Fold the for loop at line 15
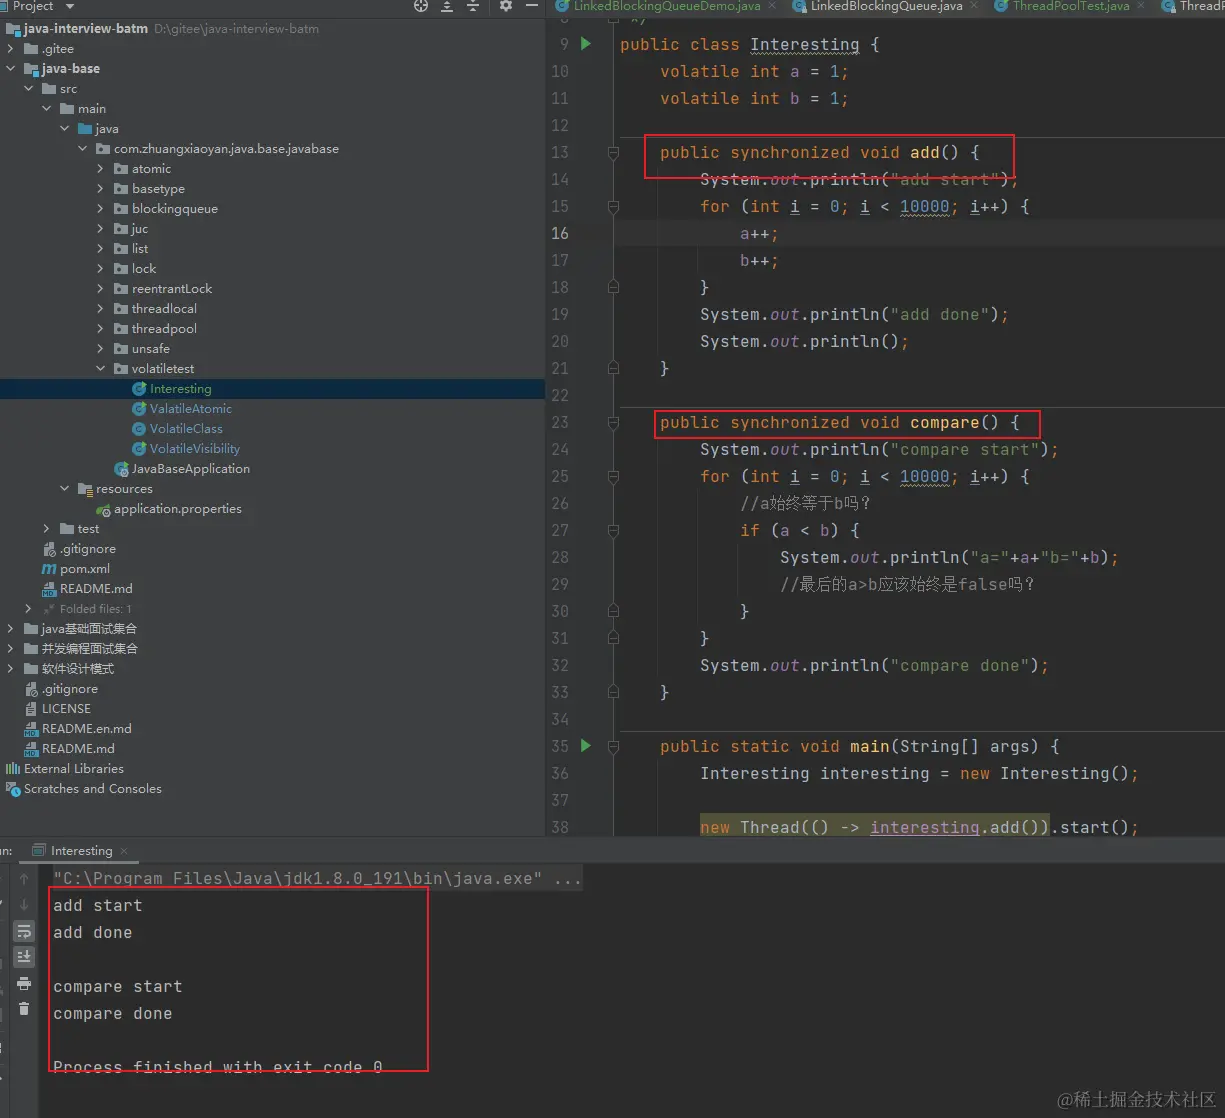Screen dimensions: 1225x1118 pos(613,207)
